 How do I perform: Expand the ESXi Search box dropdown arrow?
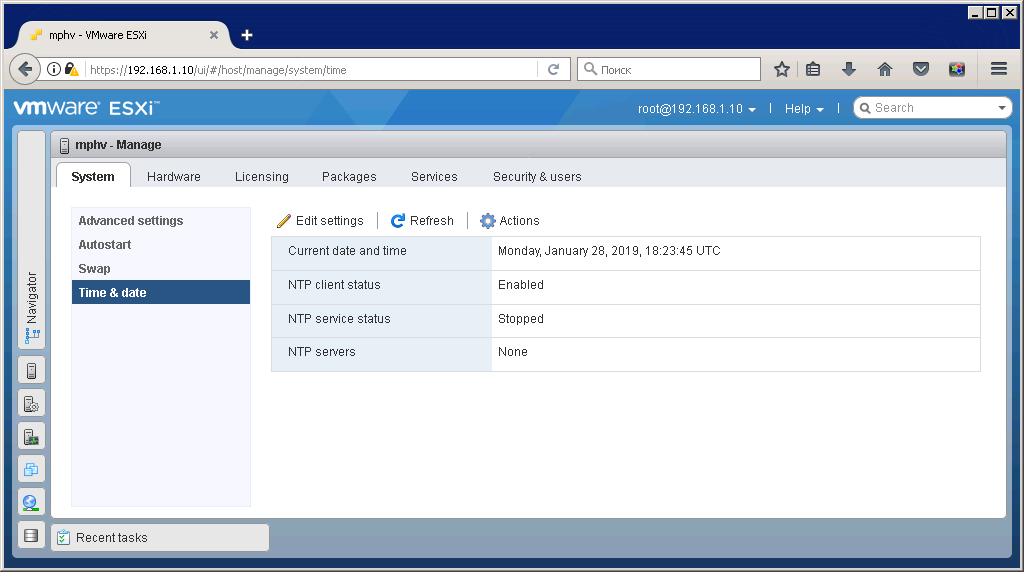point(1002,108)
